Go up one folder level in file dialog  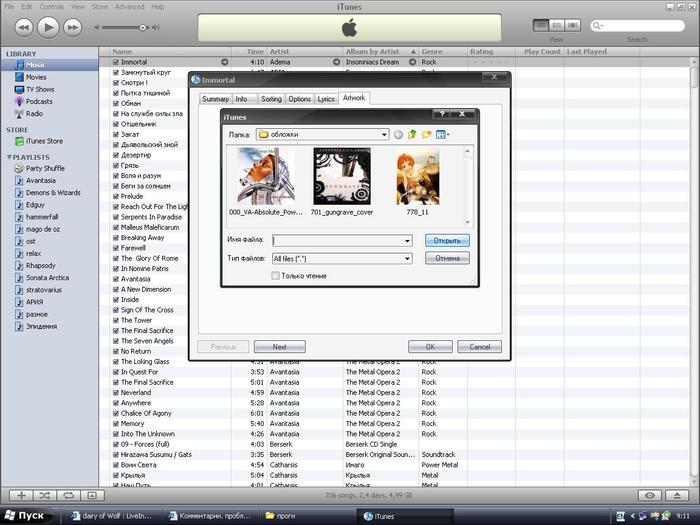pyautogui.click(x=412, y=134)
